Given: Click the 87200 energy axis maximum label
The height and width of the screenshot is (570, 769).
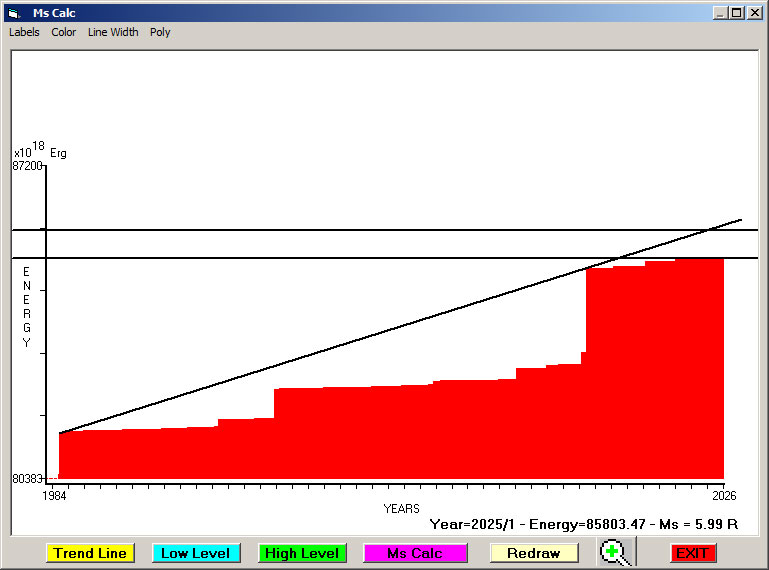Looking at the screenshot, I should click(27, 166).
